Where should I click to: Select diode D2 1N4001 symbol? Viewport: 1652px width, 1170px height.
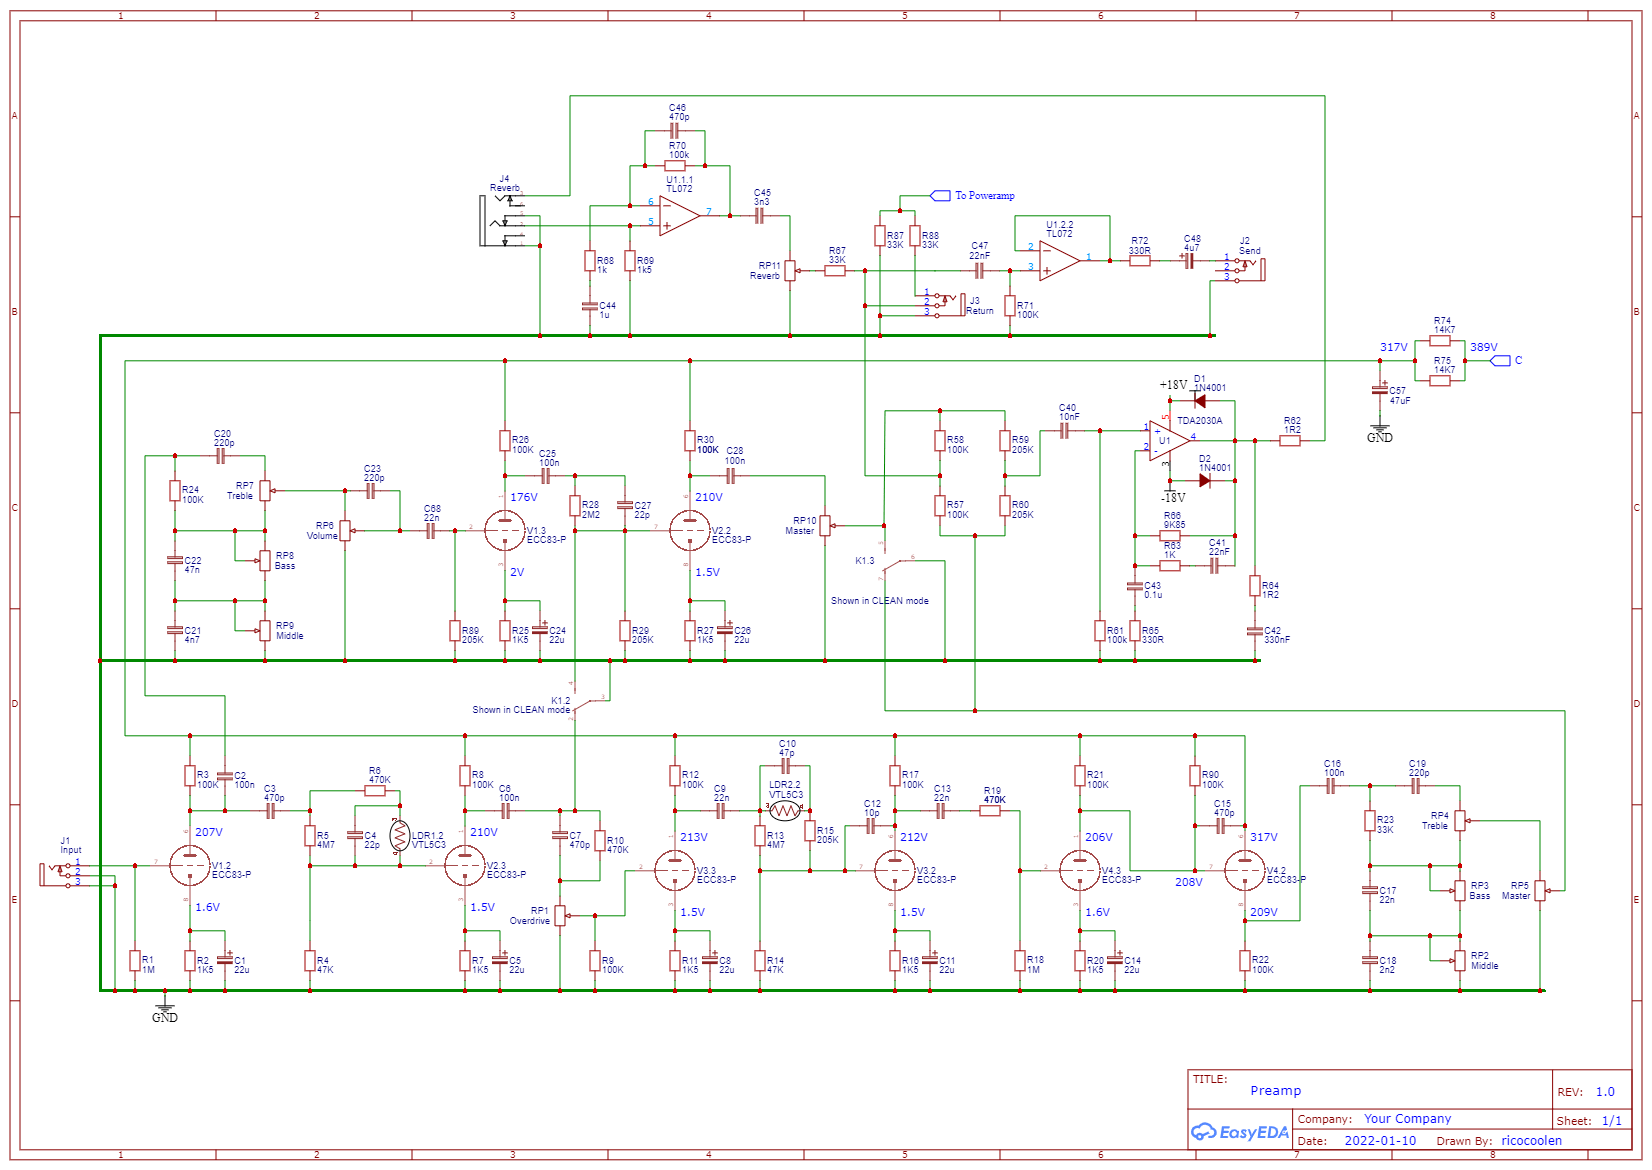[x=1204, y=481]
